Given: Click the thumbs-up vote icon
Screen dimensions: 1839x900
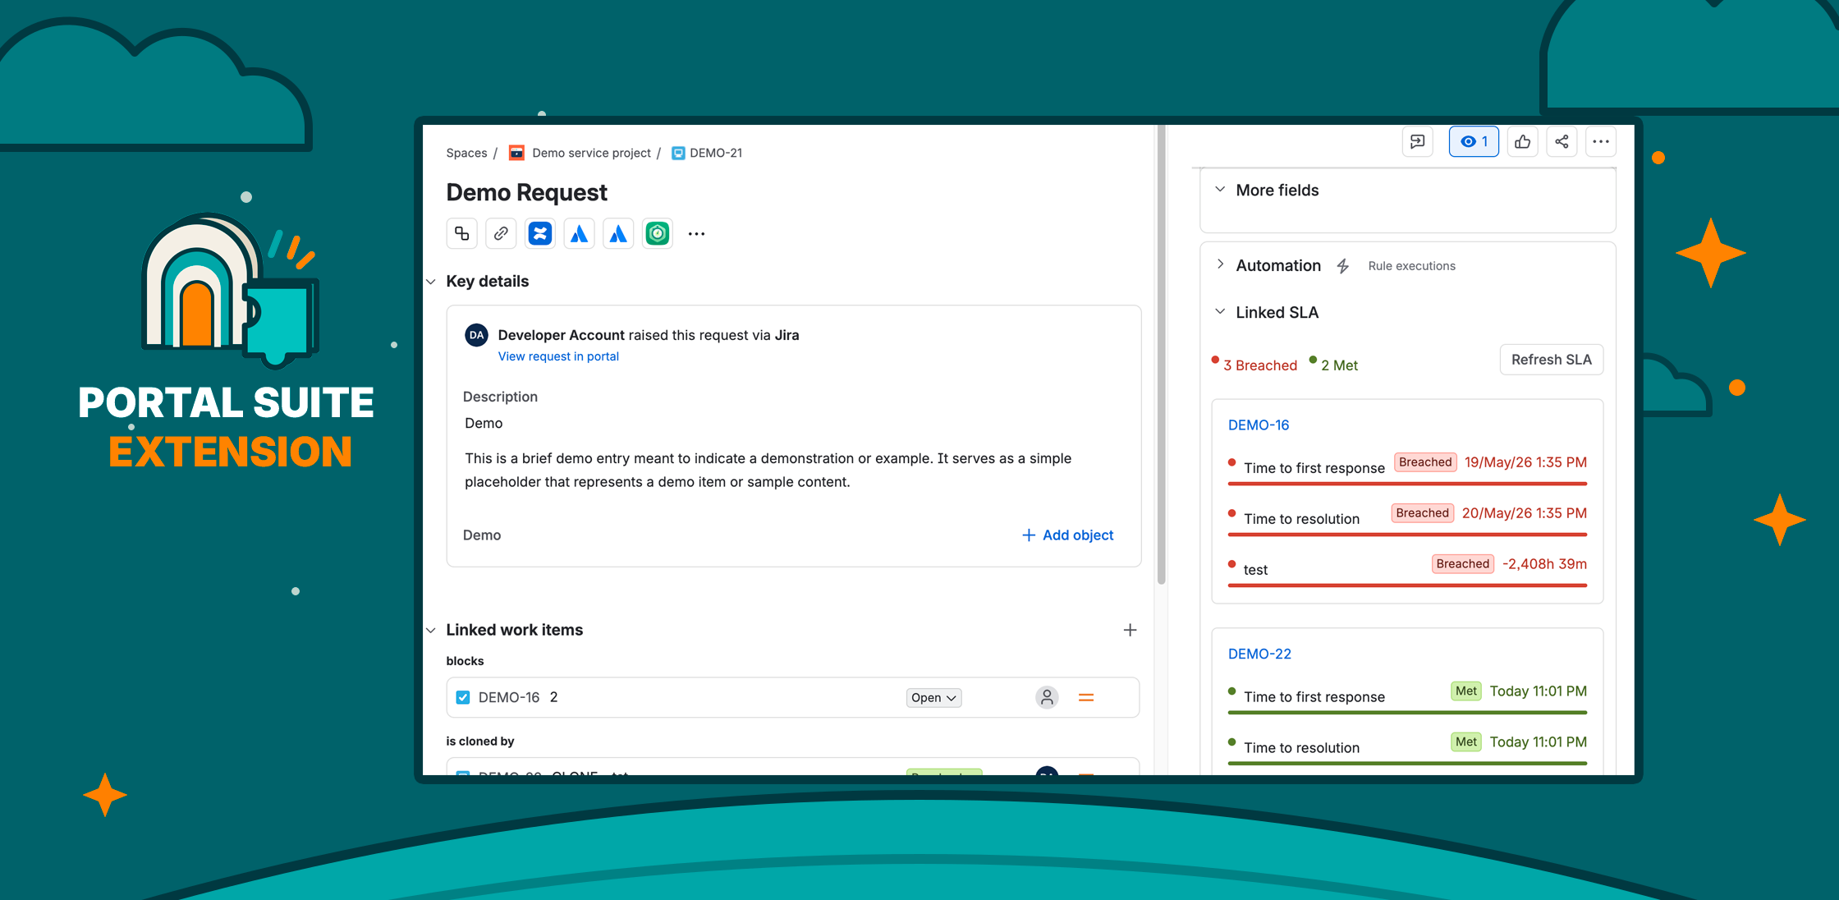Looking at the screenshot, I should click(1522, 142).
